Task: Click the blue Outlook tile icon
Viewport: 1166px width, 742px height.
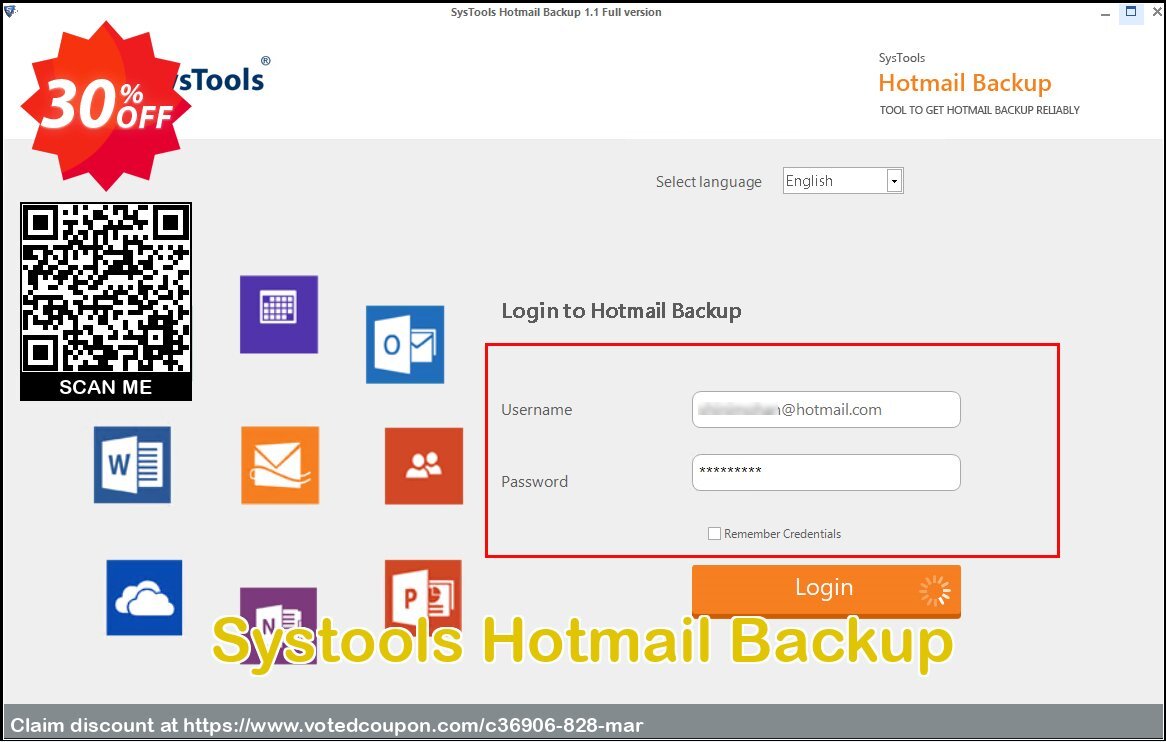Action: click(405, 344)
